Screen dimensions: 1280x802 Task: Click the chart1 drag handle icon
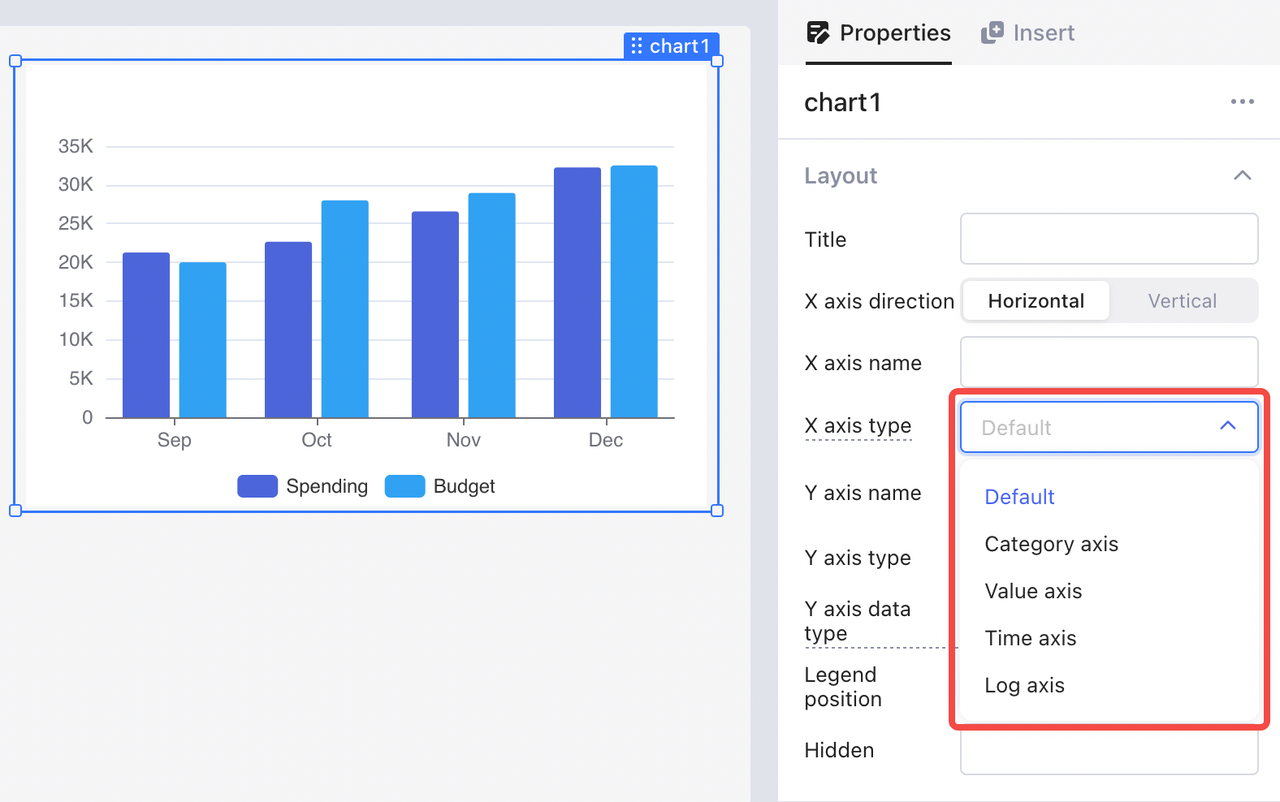point(637,46)
